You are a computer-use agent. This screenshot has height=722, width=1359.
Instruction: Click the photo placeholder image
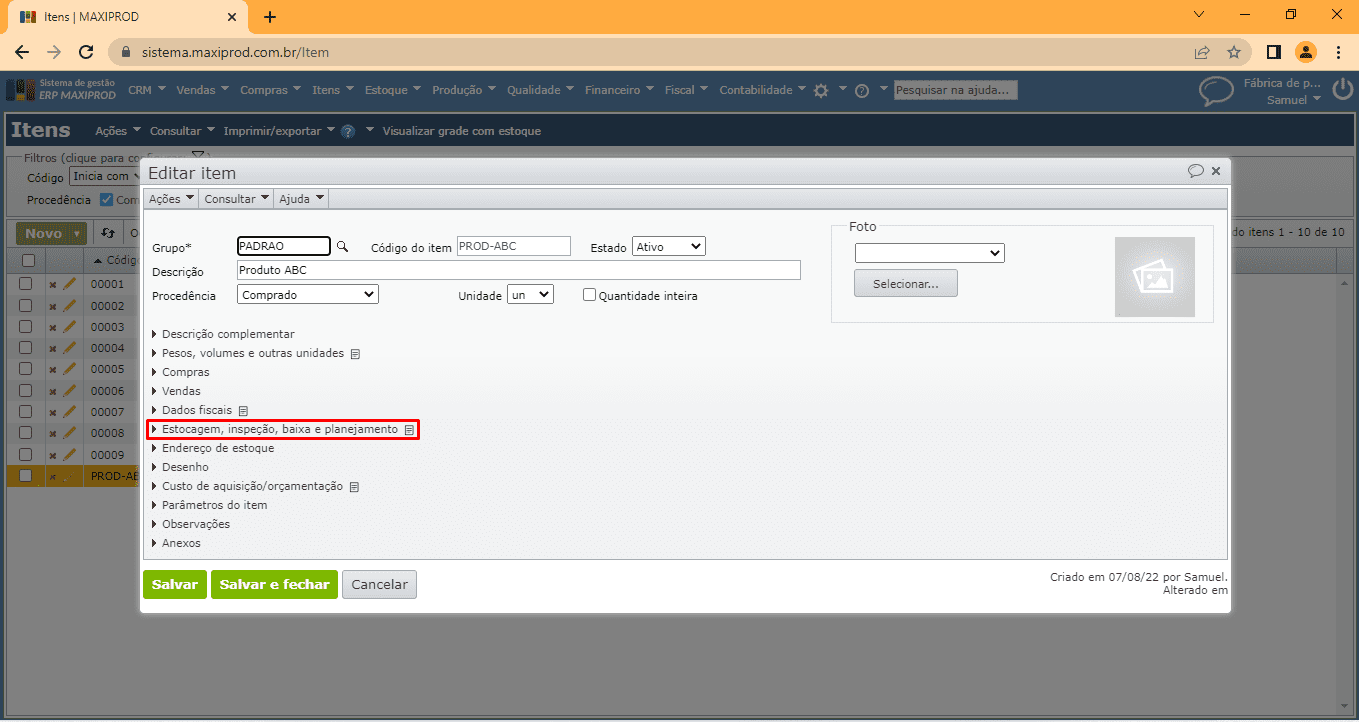pyautogui.click(x=1155, y=277)
